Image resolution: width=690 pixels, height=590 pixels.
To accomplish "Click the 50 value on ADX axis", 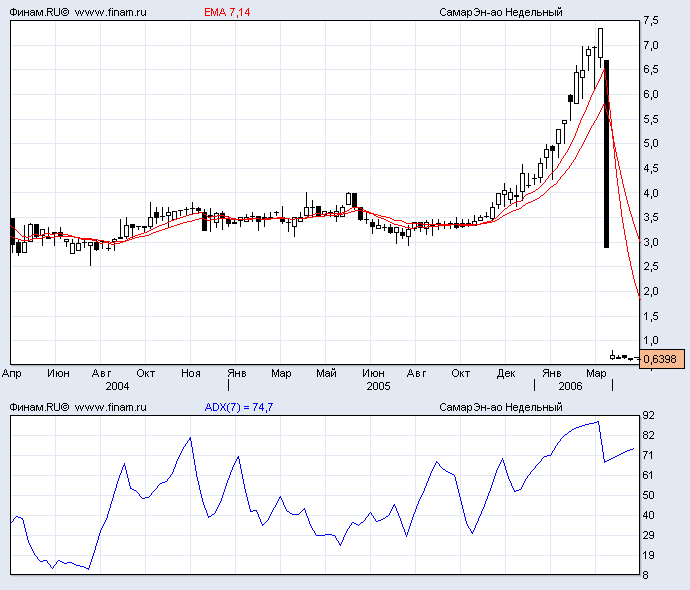I will point(648,495).
